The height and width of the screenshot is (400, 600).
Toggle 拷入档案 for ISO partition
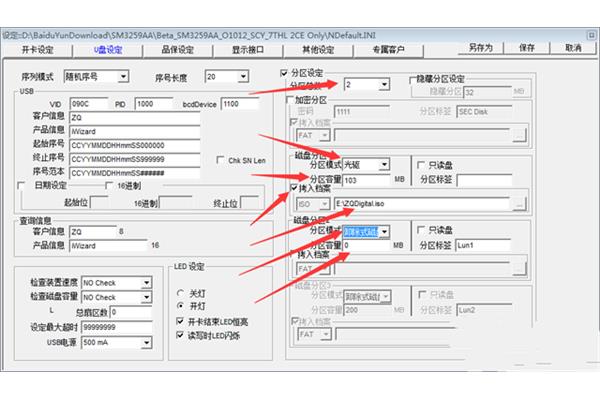[293, 188]
